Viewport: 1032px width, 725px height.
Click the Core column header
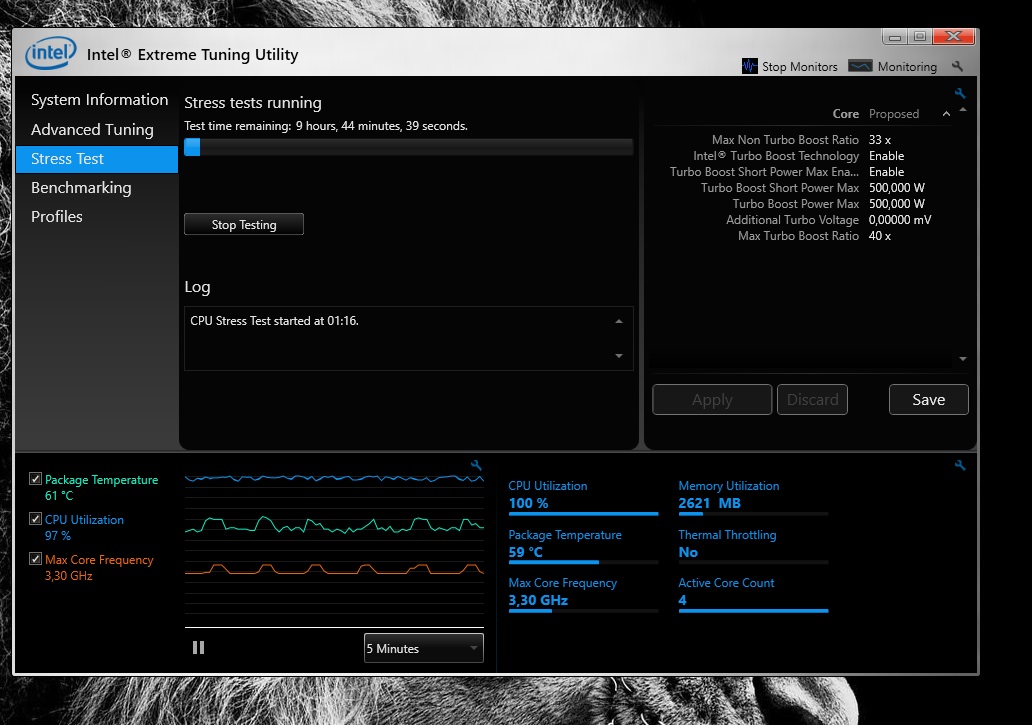point(846,114)
